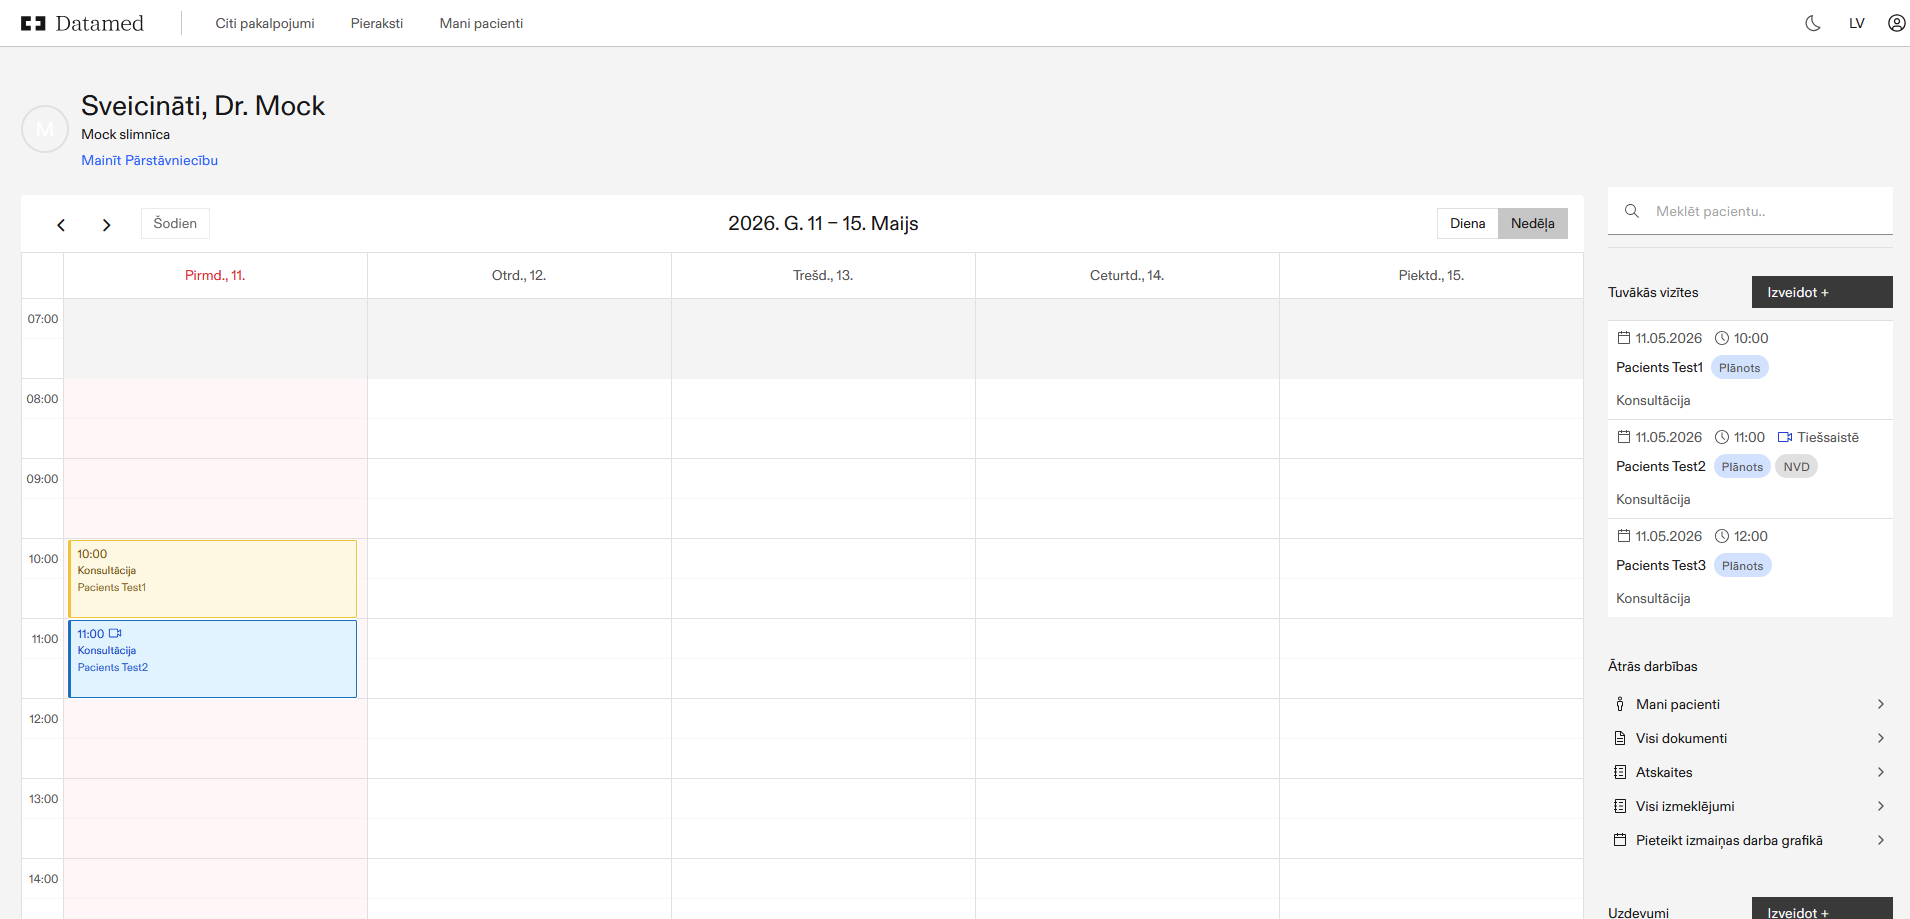Click the Šodien button

pyautogui.click(x=175, y=223)
